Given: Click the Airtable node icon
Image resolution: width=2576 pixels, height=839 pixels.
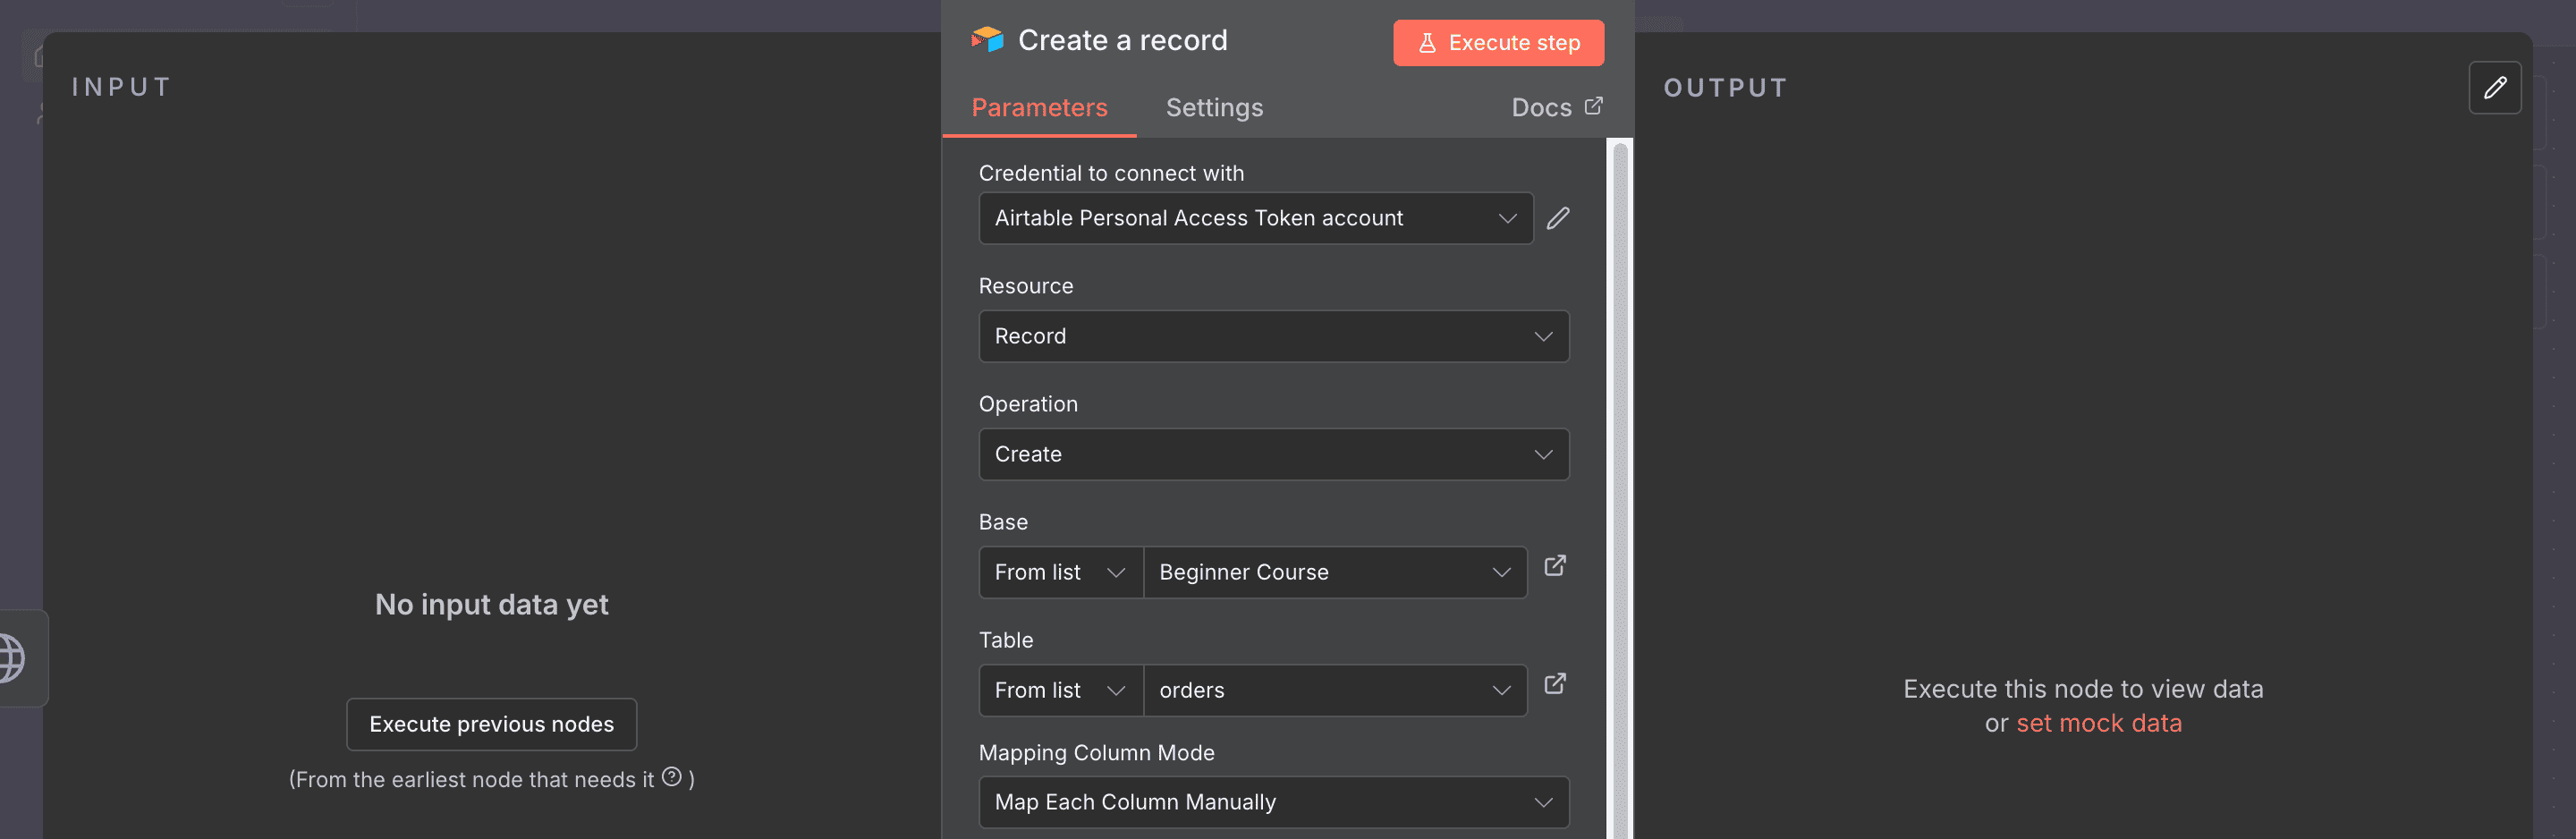Looking at the screenshot, I should point(987,40).
